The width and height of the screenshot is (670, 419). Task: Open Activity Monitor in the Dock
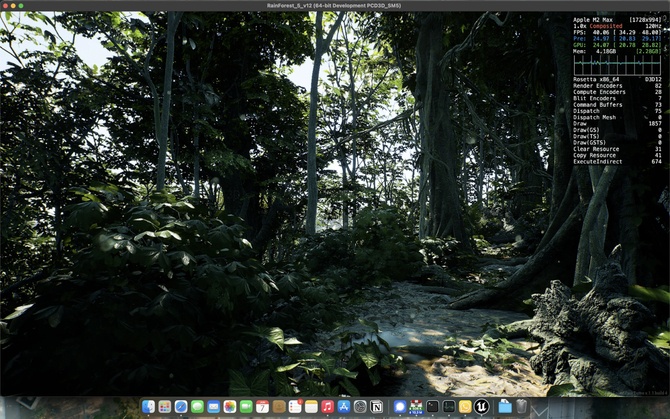pyautogui.click(x=449, y=407)
